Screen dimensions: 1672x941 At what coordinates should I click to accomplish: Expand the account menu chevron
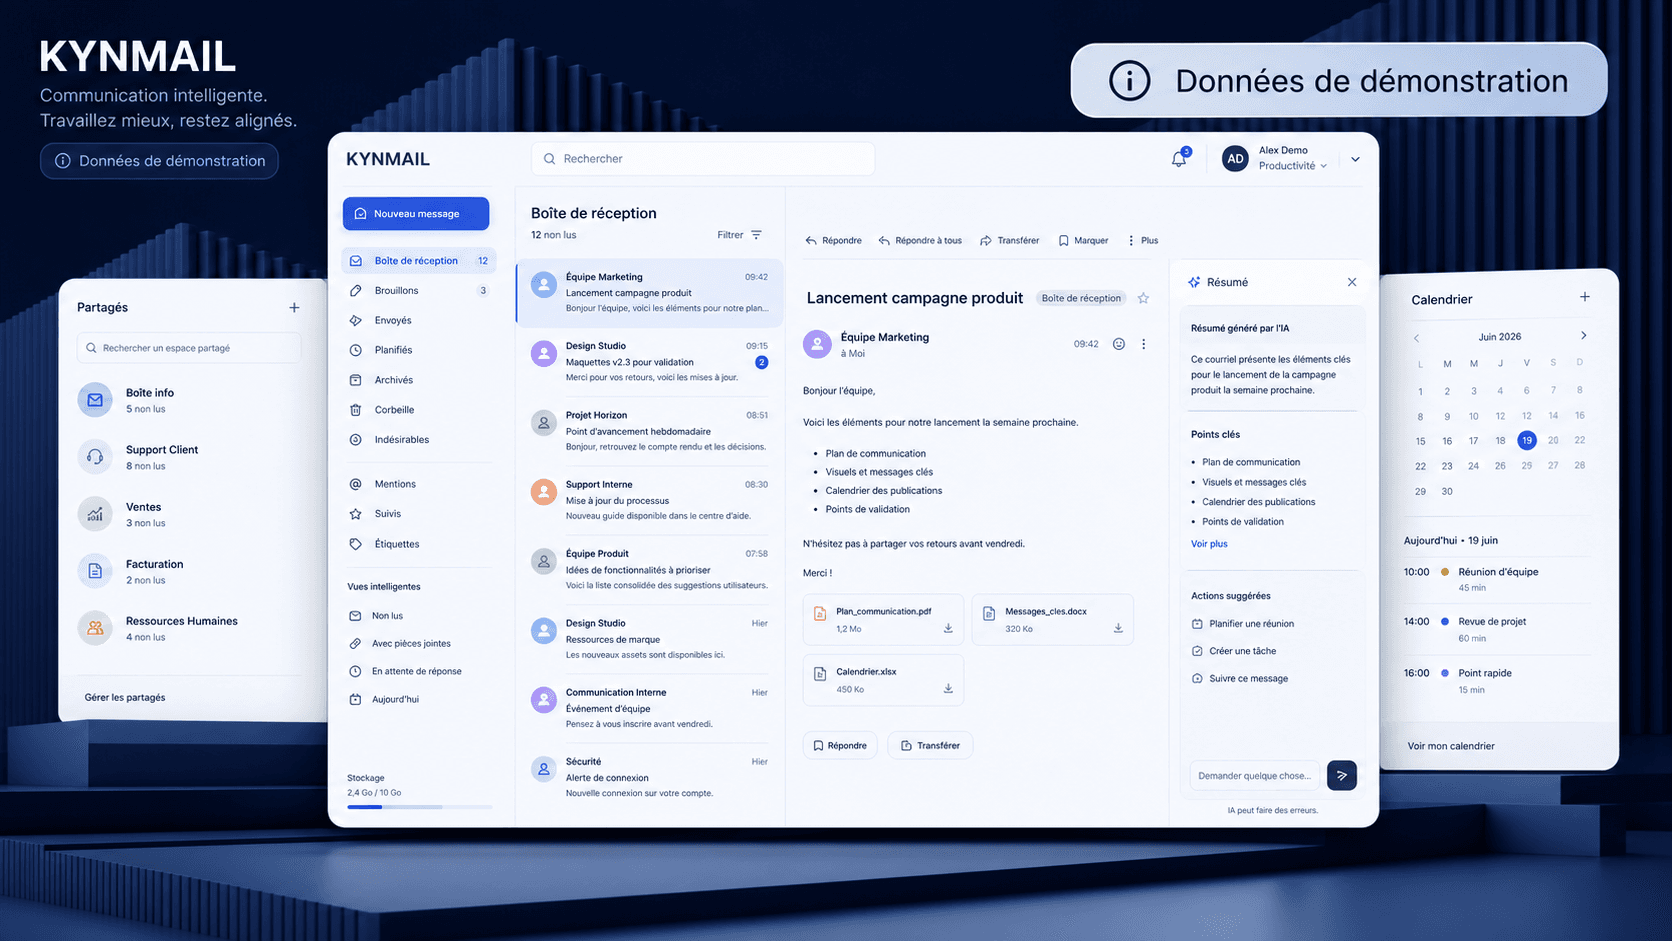[1355, 159]
